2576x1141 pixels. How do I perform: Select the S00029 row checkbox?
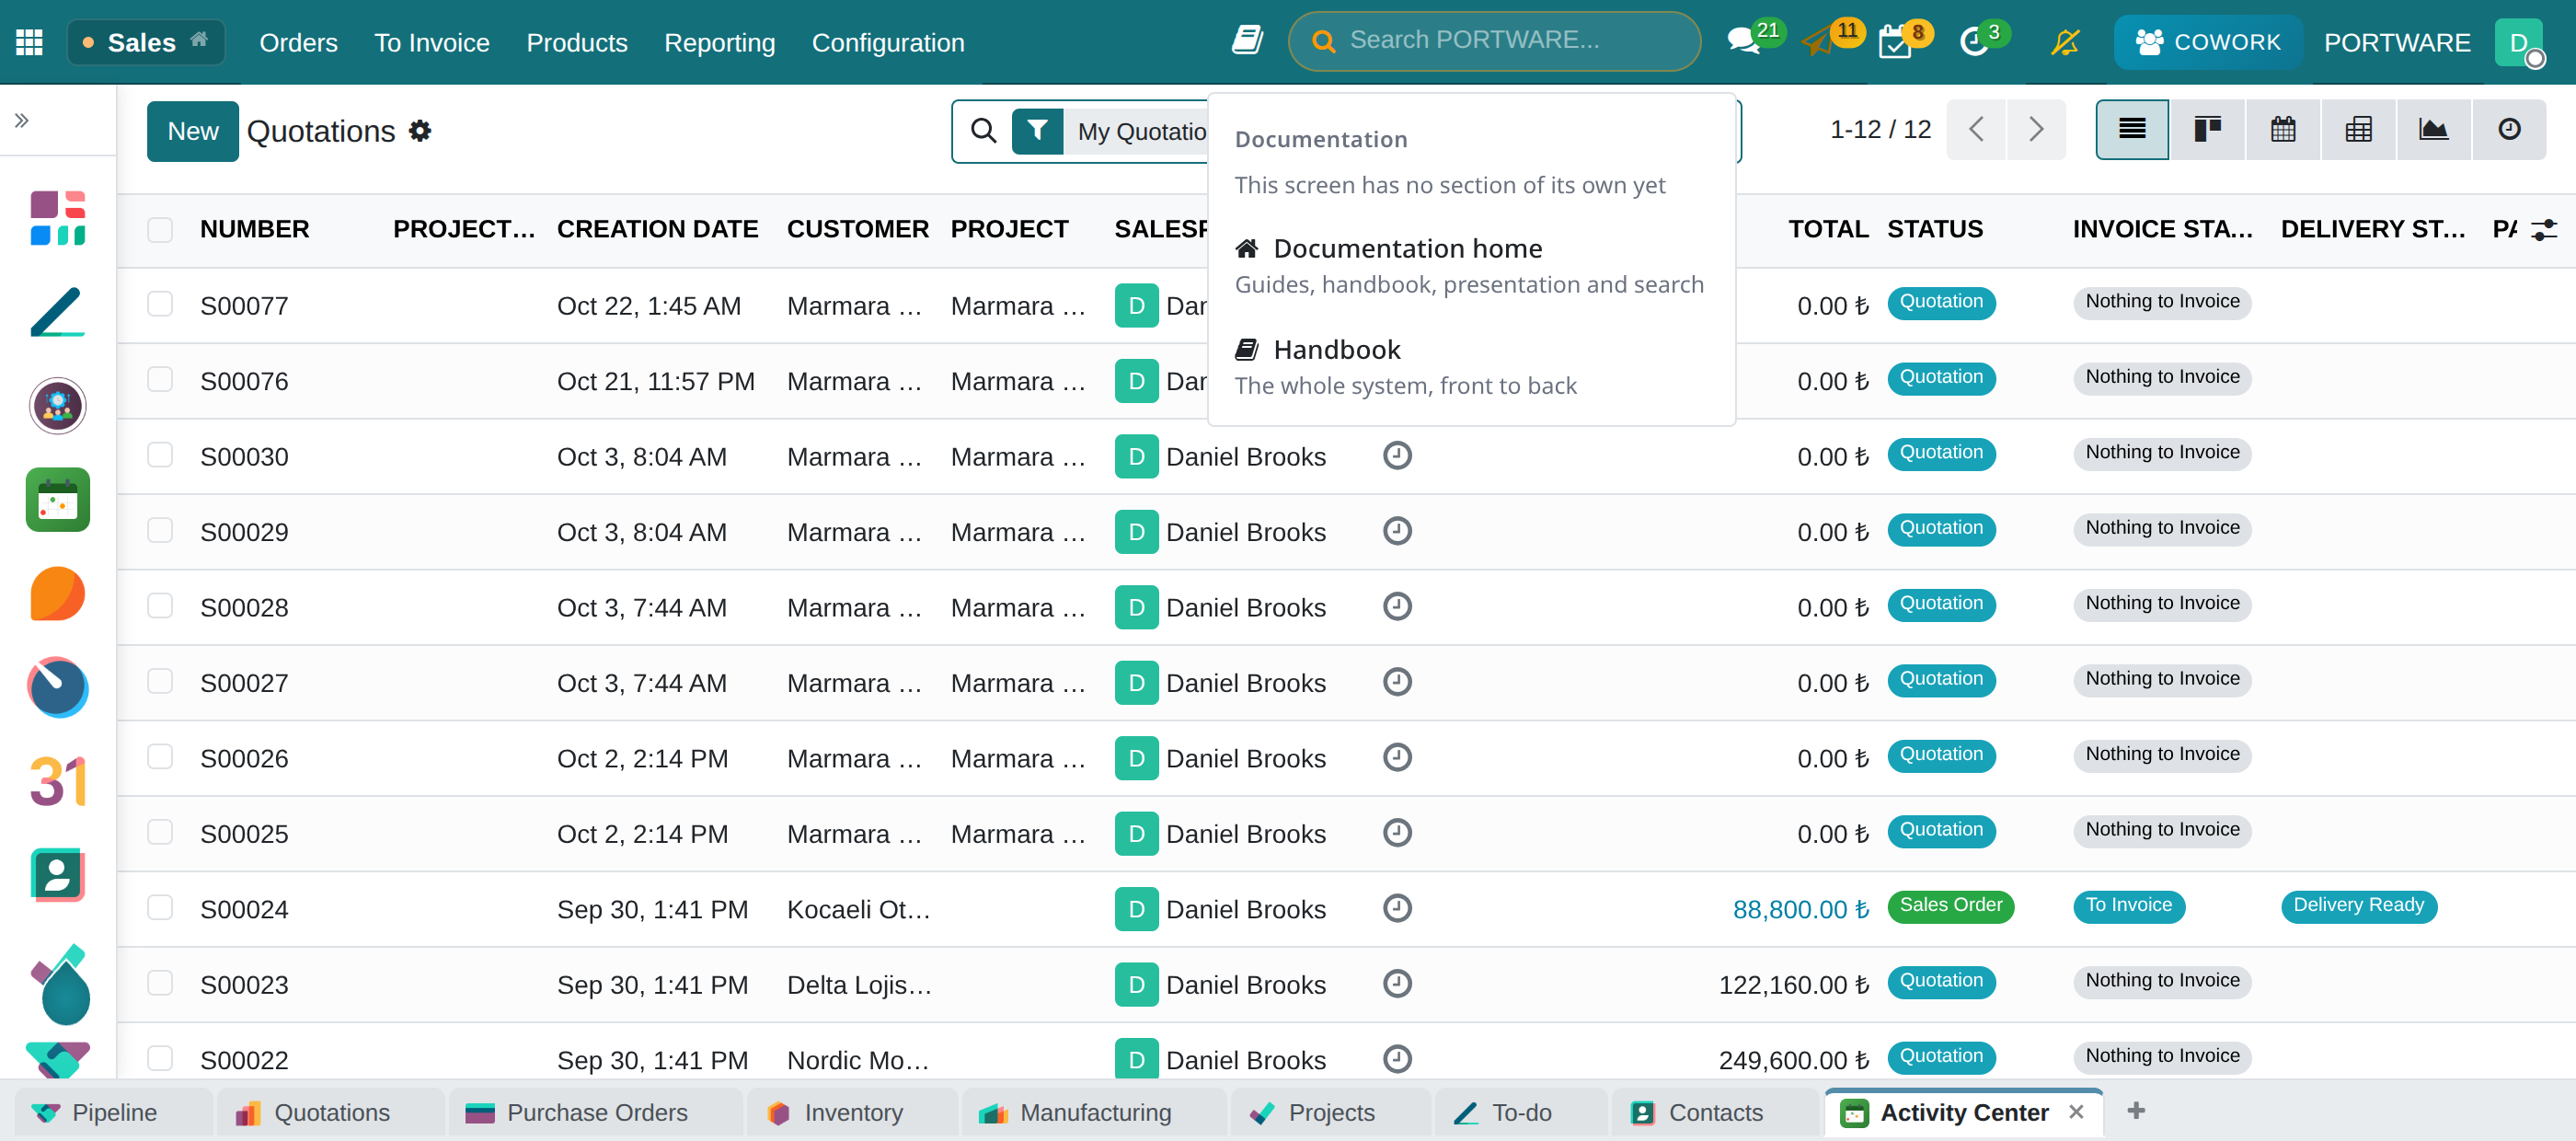pos(160,530)
